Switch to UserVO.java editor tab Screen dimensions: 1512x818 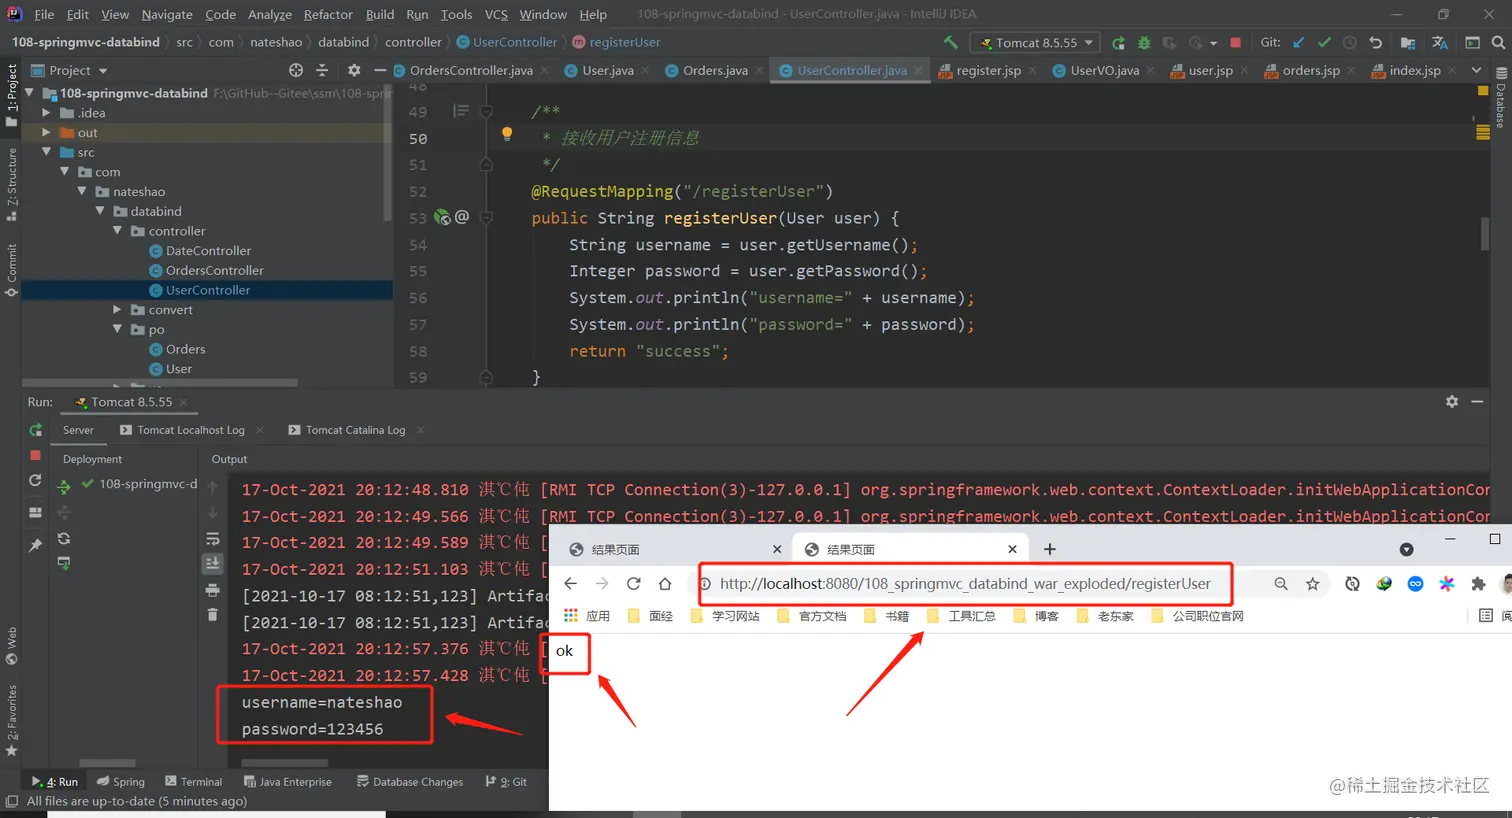tap(1104, 70)
